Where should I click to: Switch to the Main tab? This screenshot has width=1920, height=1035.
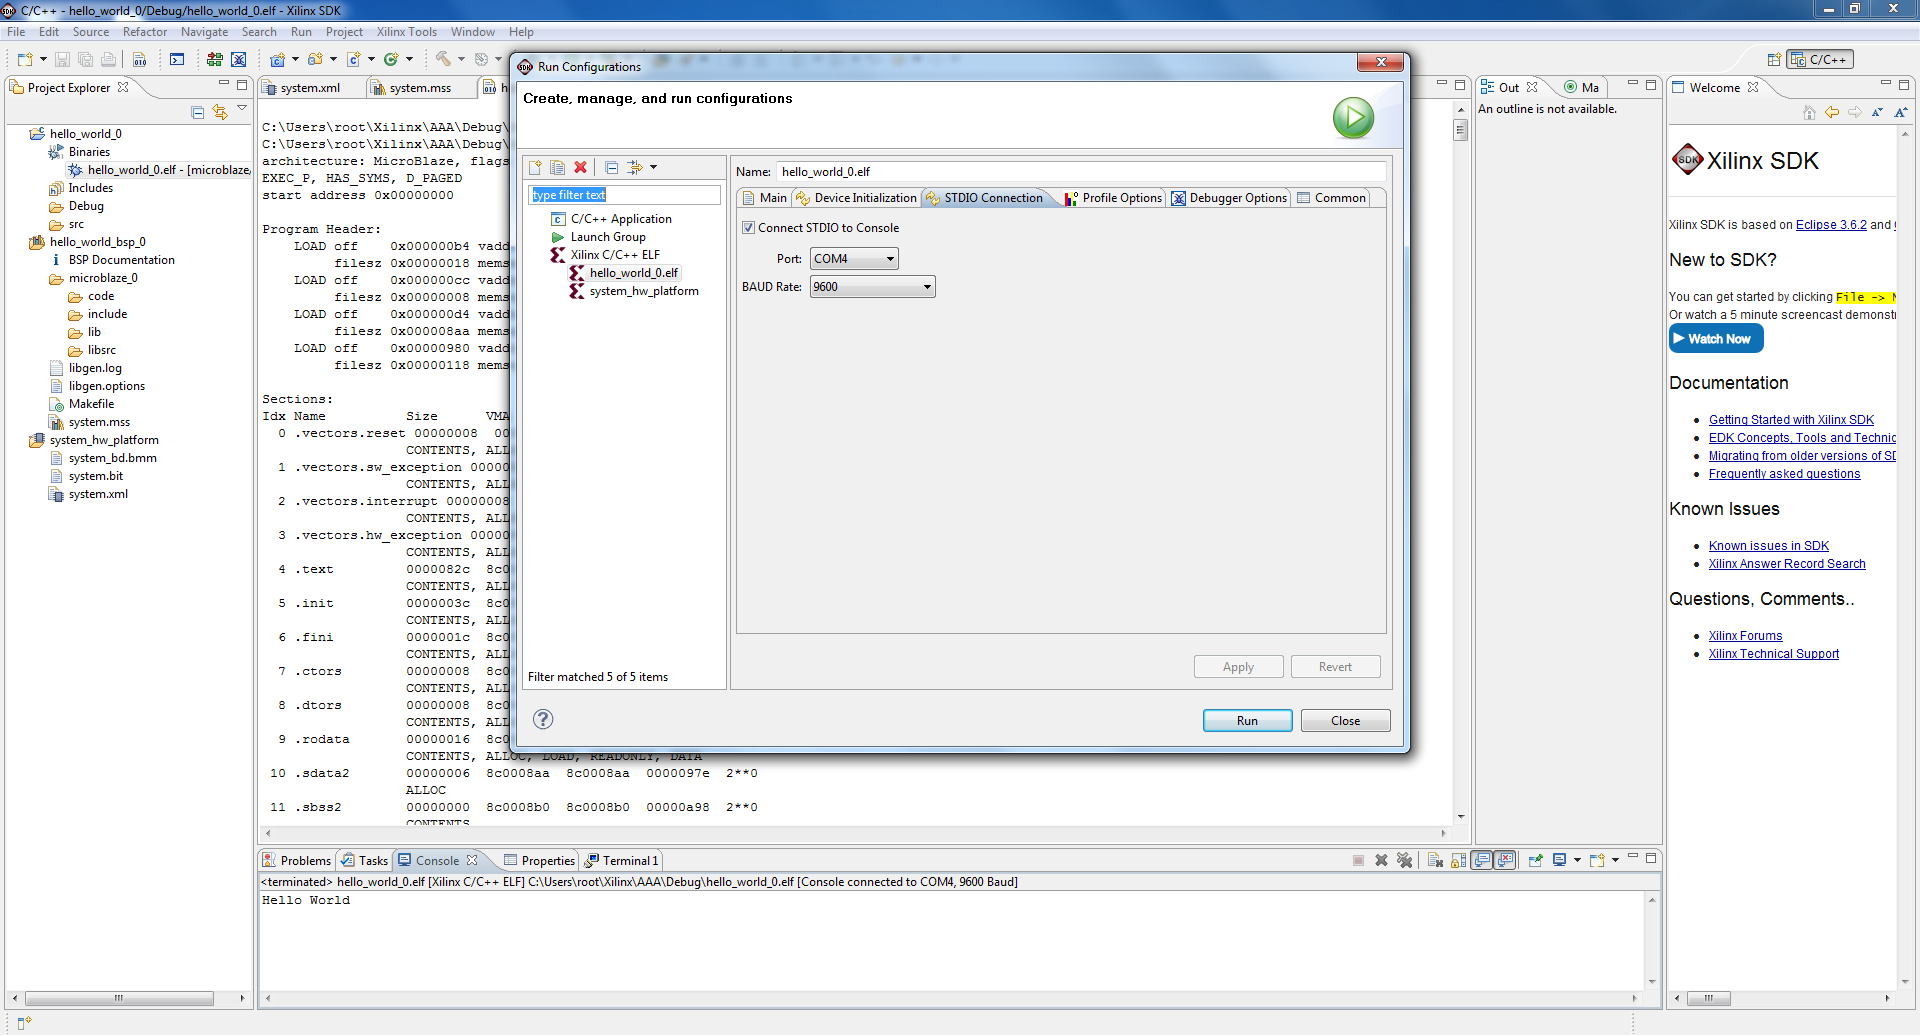(764, 198)
